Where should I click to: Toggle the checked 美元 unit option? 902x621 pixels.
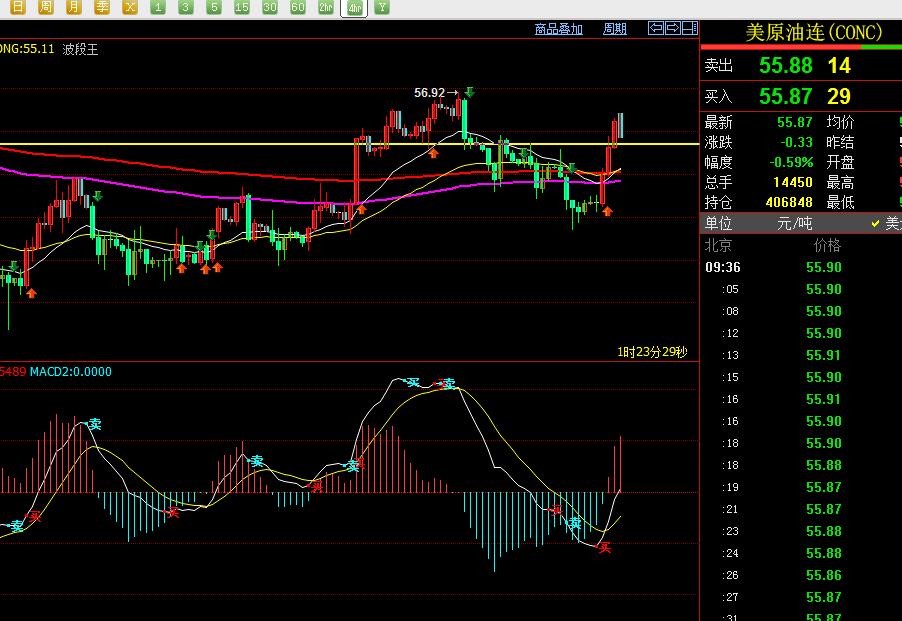[885, 224]
